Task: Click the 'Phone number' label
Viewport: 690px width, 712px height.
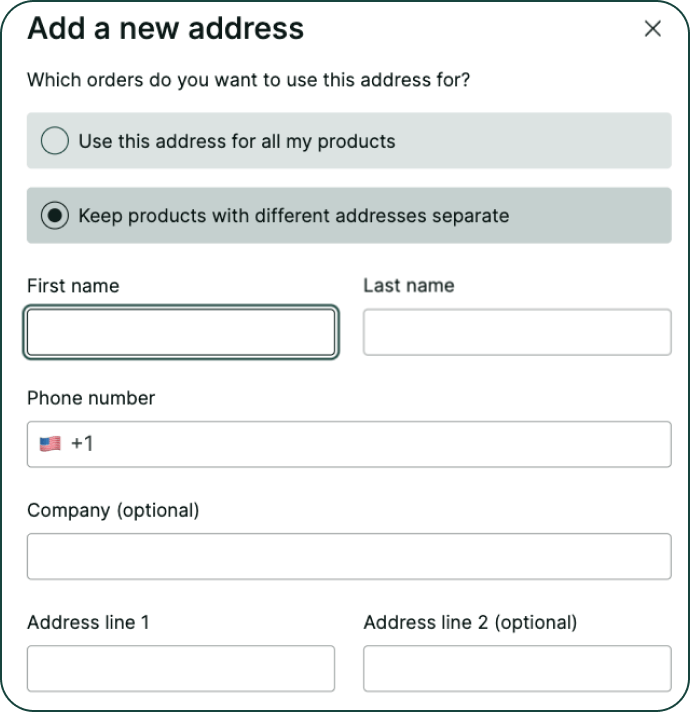Action: 91,398
